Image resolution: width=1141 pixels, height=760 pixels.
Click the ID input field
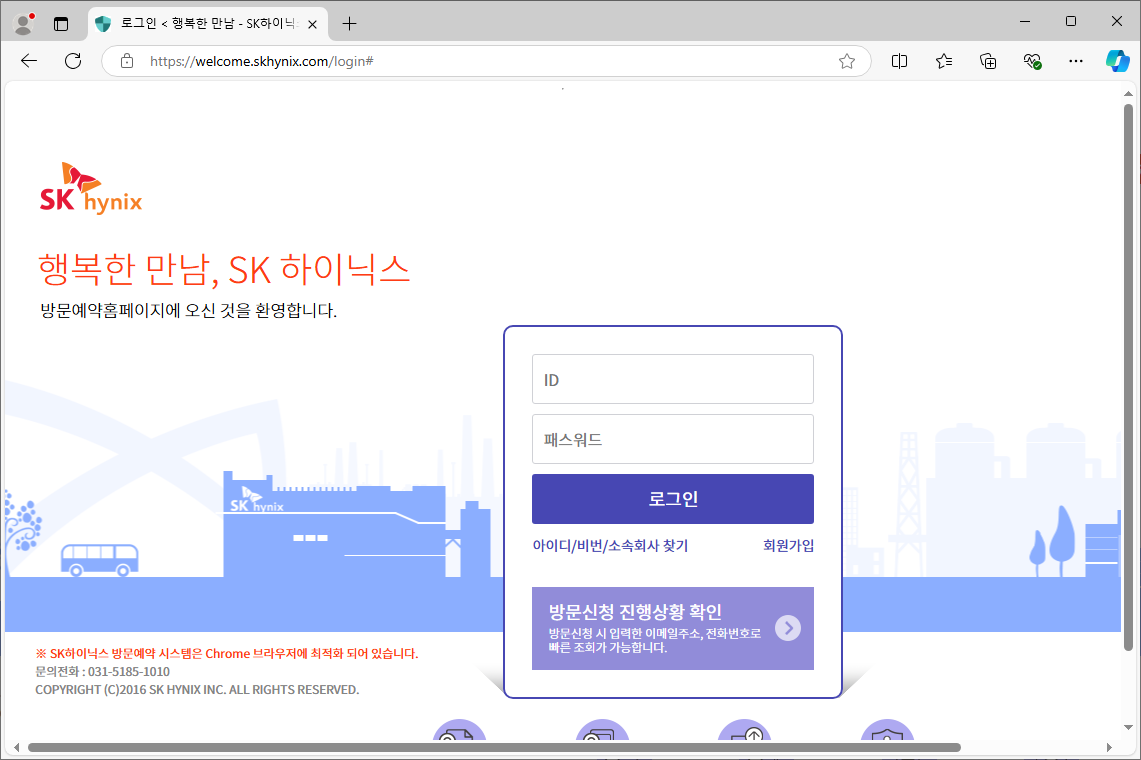tap(672, 379)
